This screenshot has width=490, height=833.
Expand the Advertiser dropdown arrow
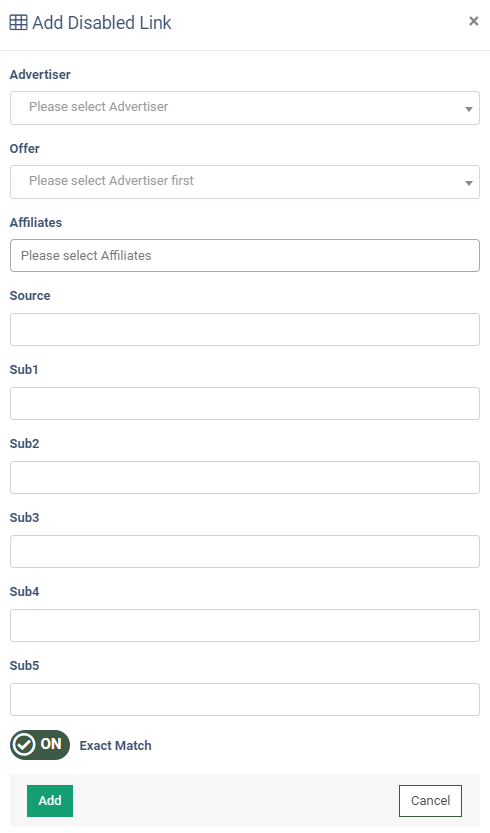pyautogui.click(x=469, y=109)
